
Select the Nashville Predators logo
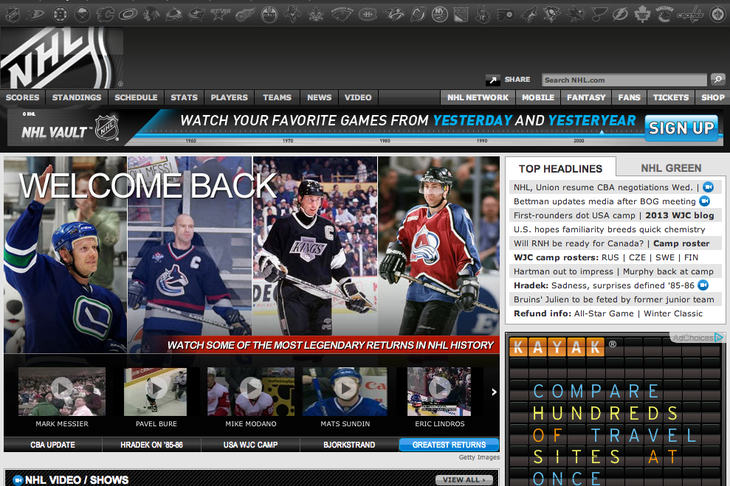393,14
